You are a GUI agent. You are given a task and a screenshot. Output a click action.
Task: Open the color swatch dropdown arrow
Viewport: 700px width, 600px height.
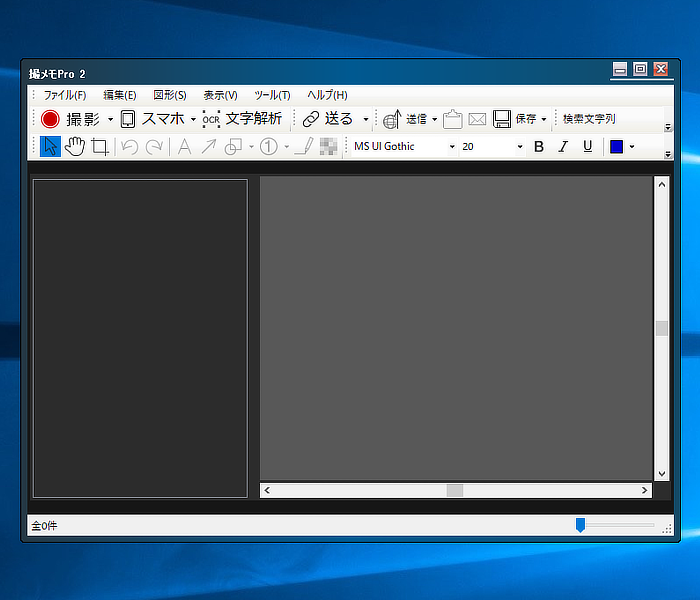click(x=632, y=146)
